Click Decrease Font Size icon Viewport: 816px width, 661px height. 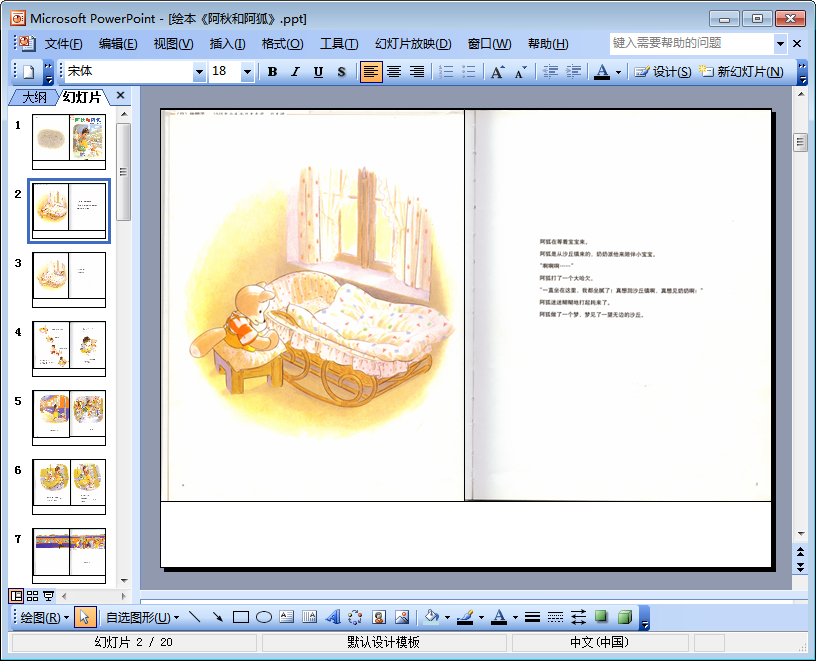point(520,72)
